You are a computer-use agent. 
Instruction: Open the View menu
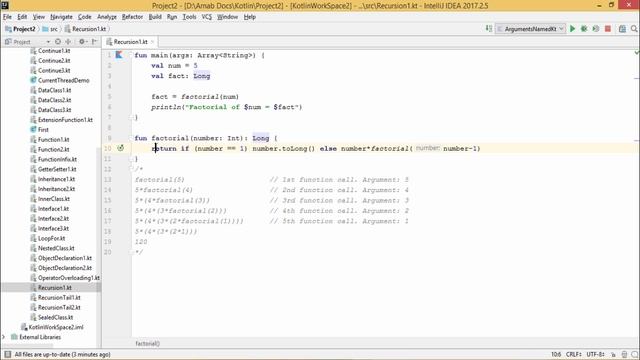(39, 17)
